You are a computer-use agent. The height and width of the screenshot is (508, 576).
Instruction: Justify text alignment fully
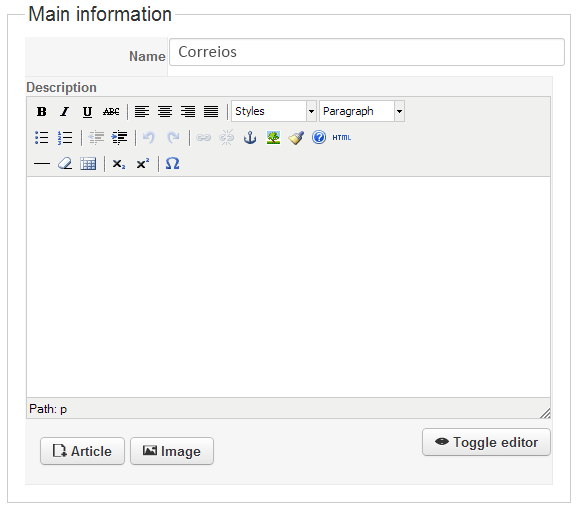point(211,111)
